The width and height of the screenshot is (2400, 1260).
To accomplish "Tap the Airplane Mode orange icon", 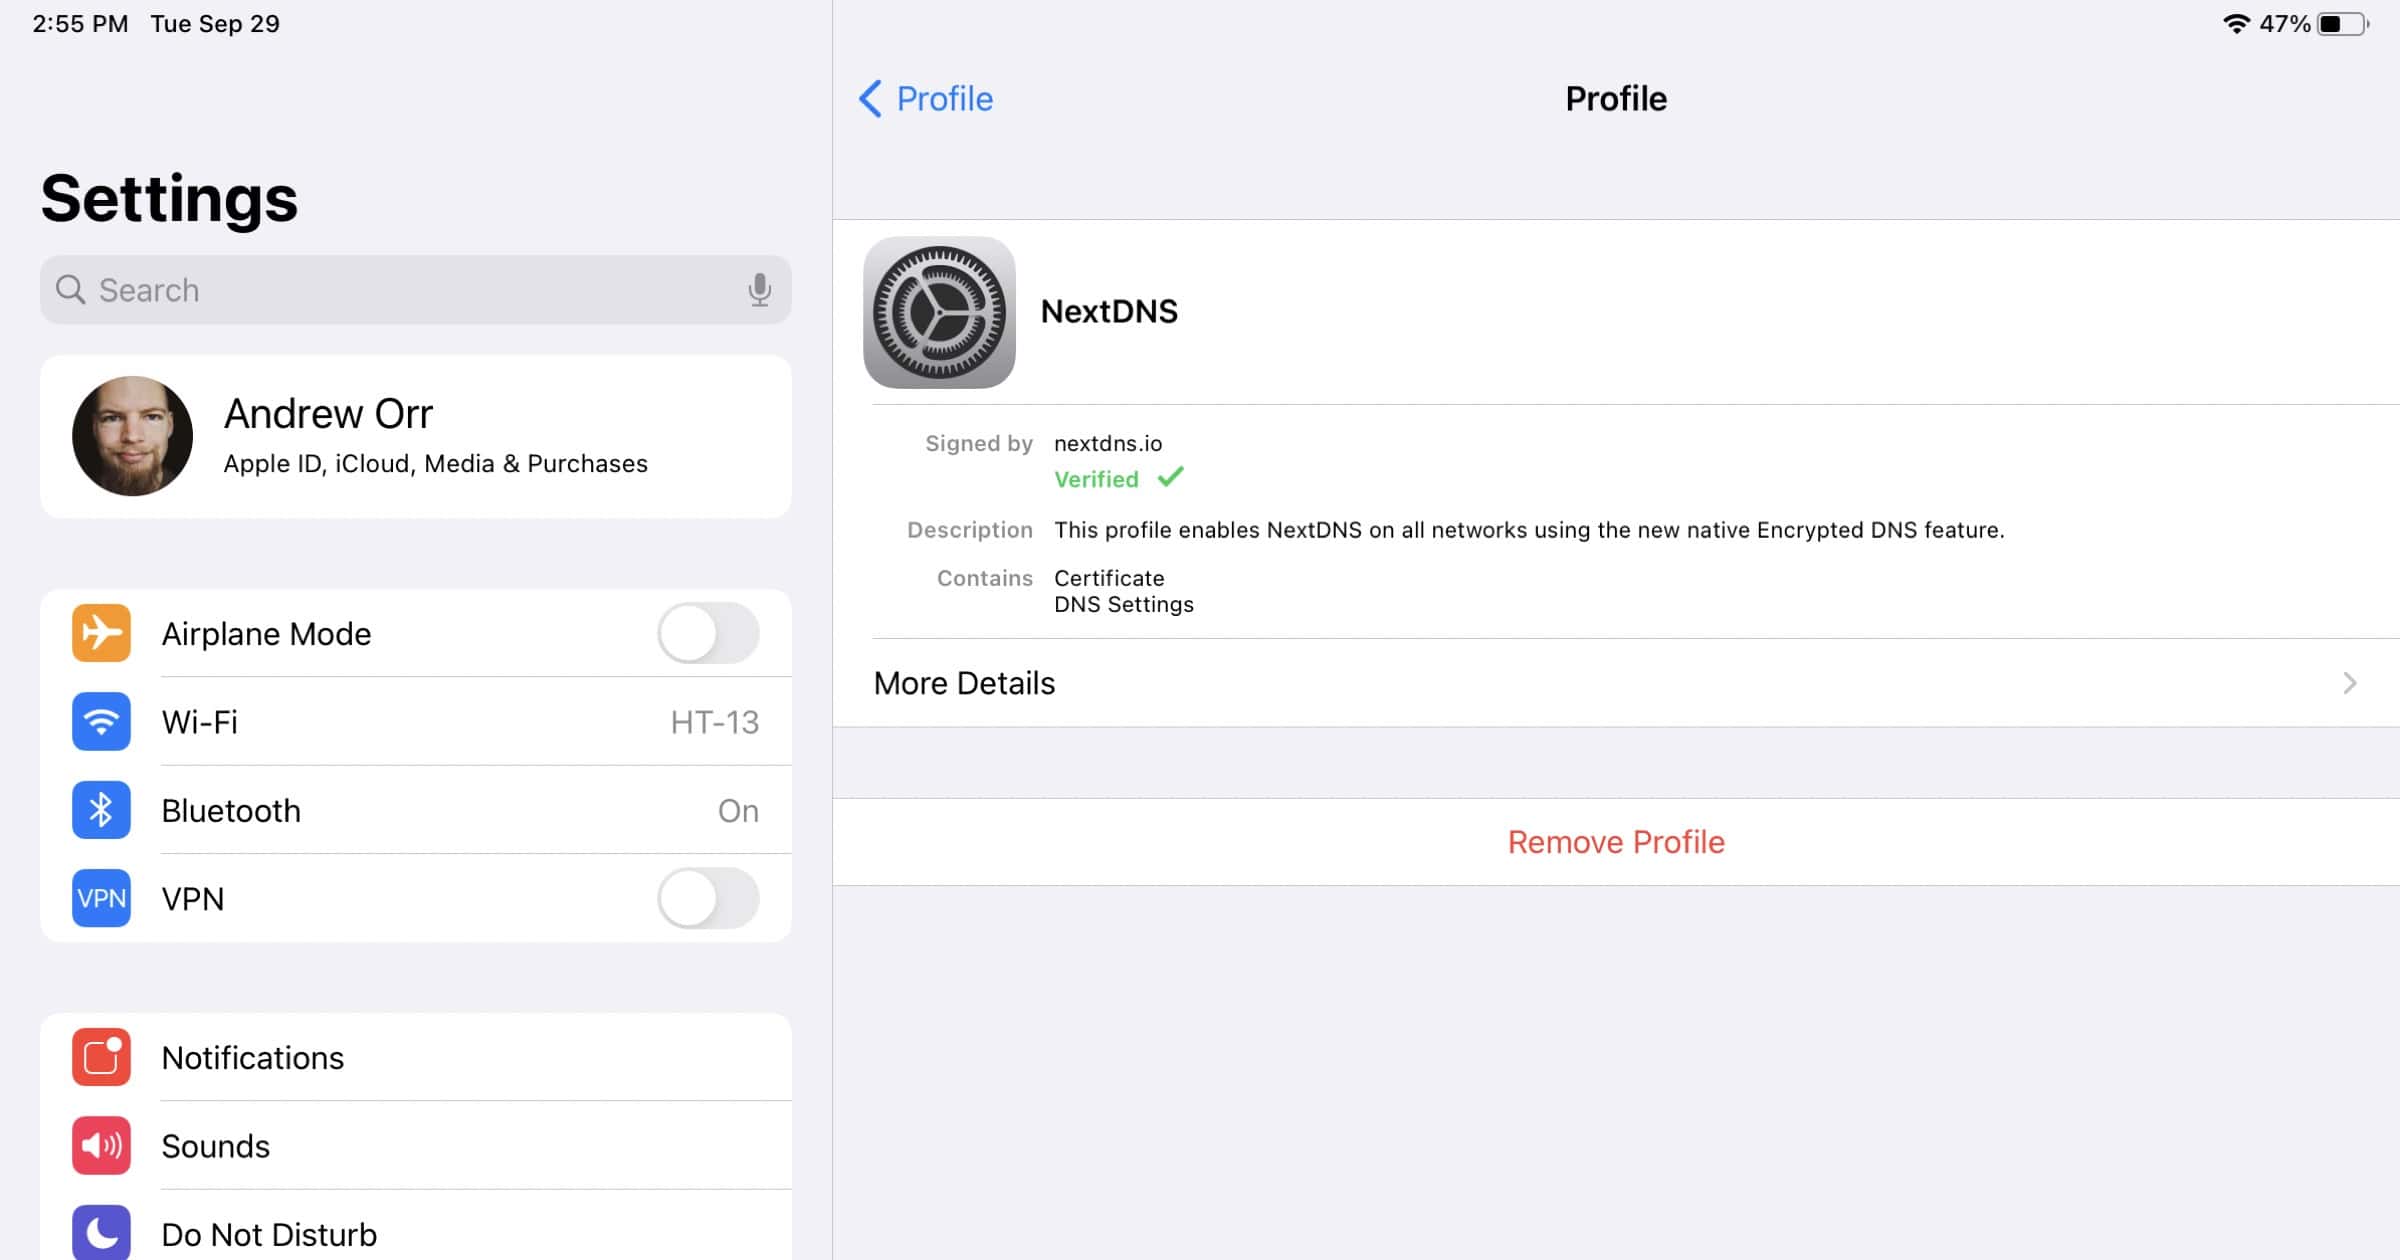I will [101, 633].
